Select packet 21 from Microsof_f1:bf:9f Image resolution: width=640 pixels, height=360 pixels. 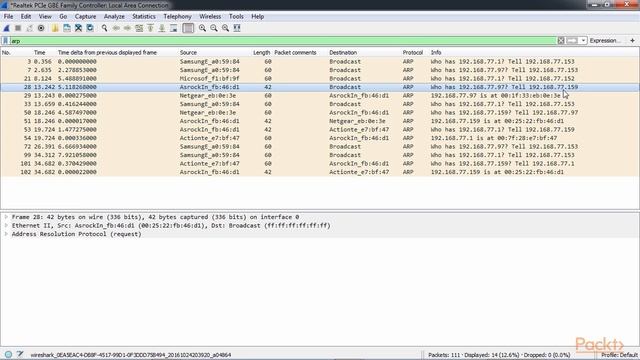click(320, 78)
